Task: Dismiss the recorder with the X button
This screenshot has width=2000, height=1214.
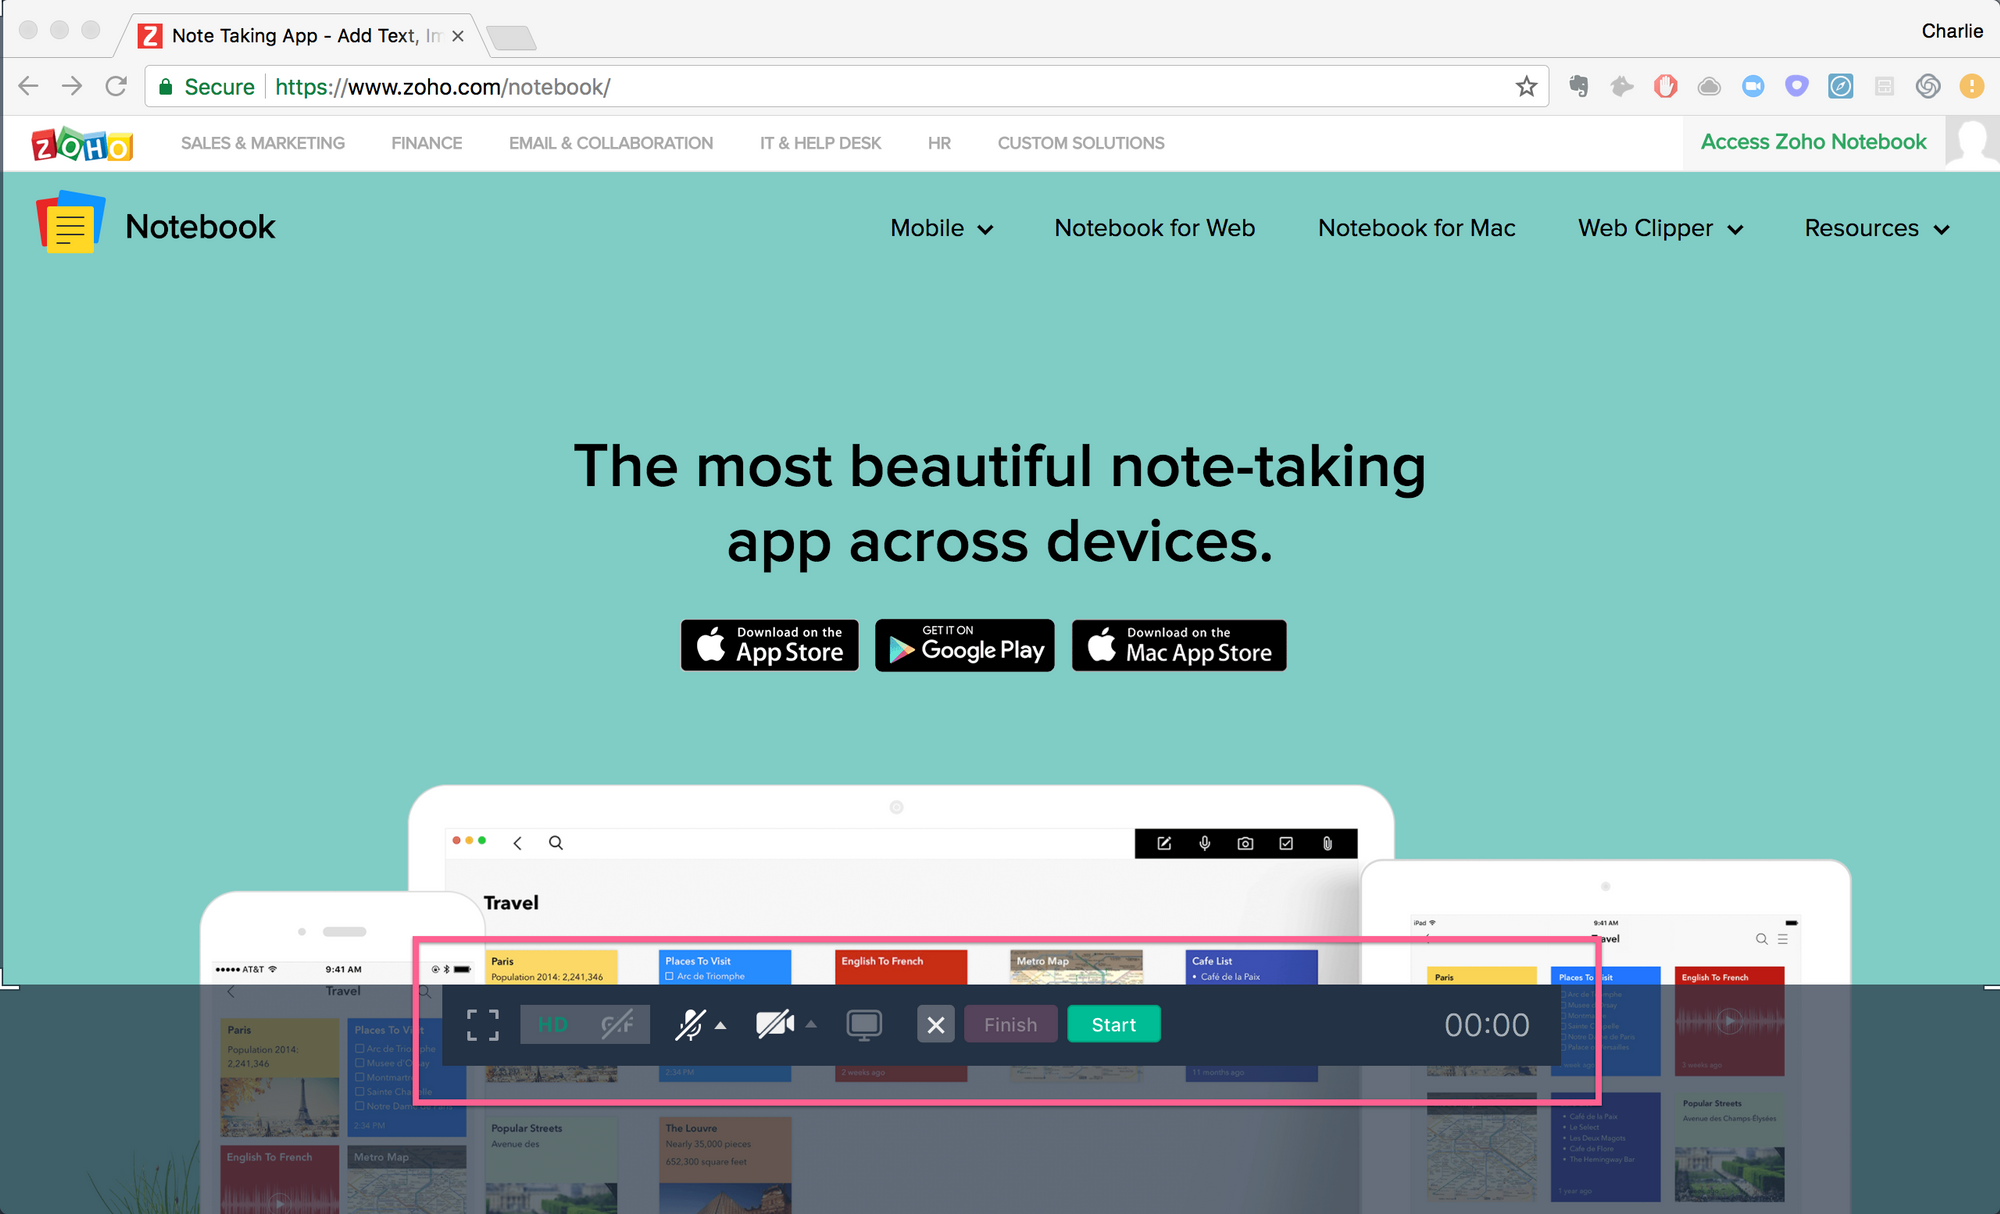Action: pos(936,1024)
